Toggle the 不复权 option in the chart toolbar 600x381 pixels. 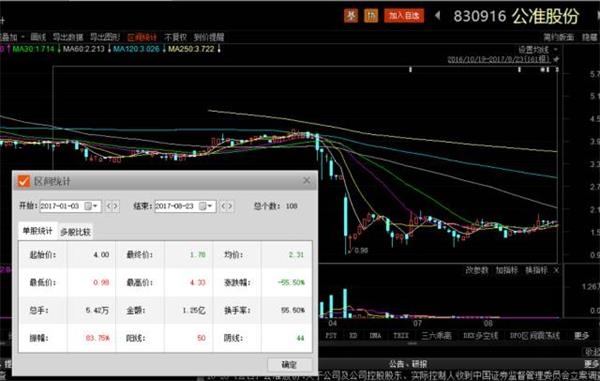175,37
